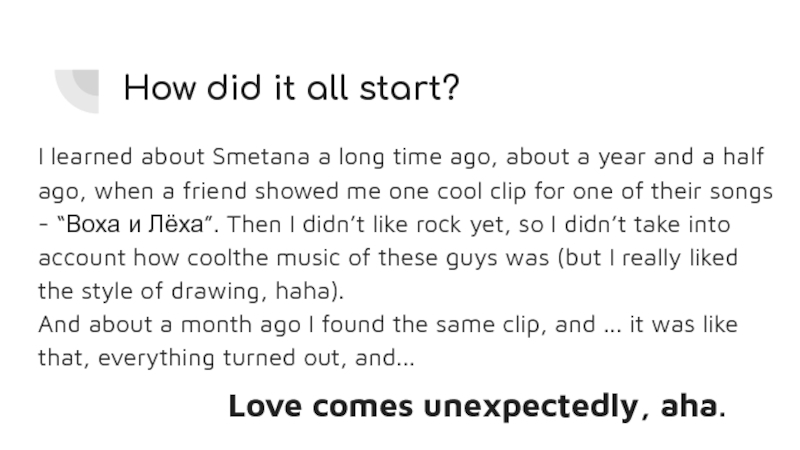Click the gray quarter-circle decoration beside the heading

click(x=78, y=90)
